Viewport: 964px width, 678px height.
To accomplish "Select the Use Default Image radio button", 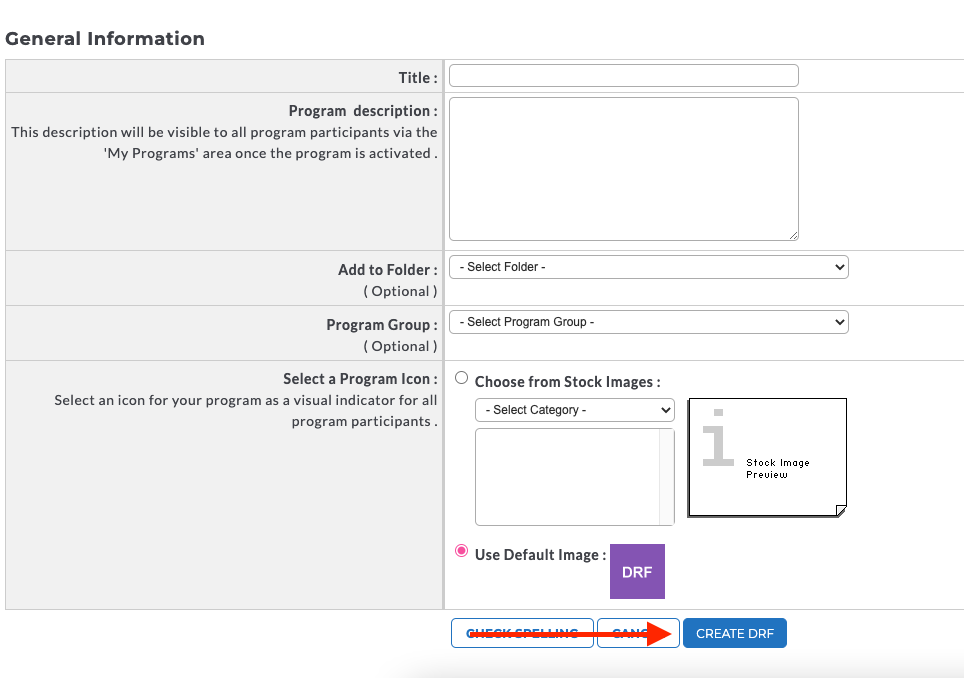I will [462, 551].
